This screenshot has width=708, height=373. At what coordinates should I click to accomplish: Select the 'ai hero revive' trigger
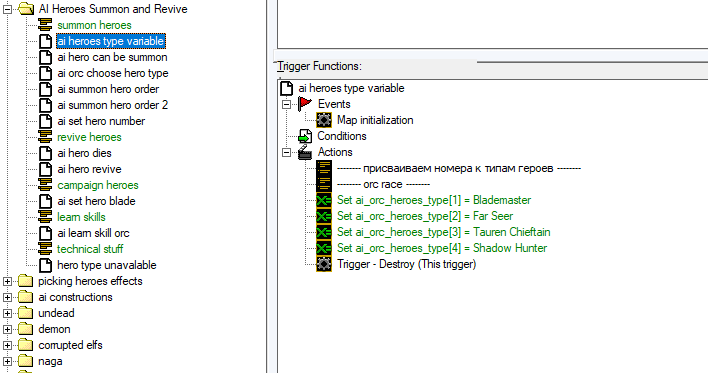[89, 169]
